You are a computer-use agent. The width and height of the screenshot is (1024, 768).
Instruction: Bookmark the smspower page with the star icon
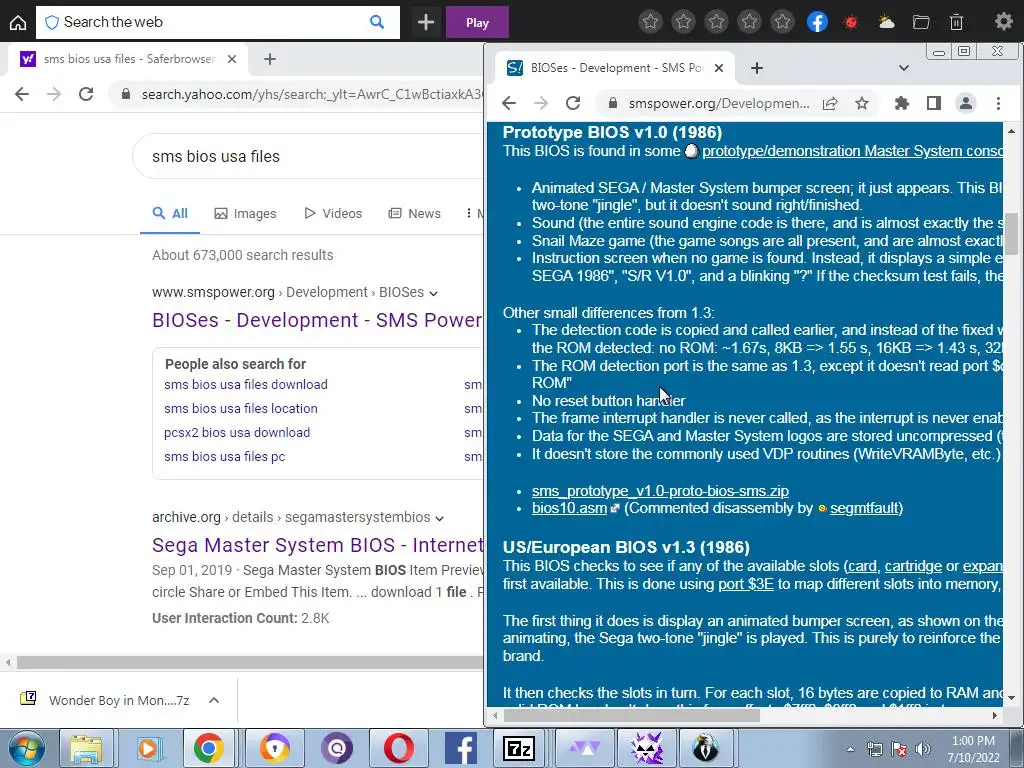coord(862,103)
